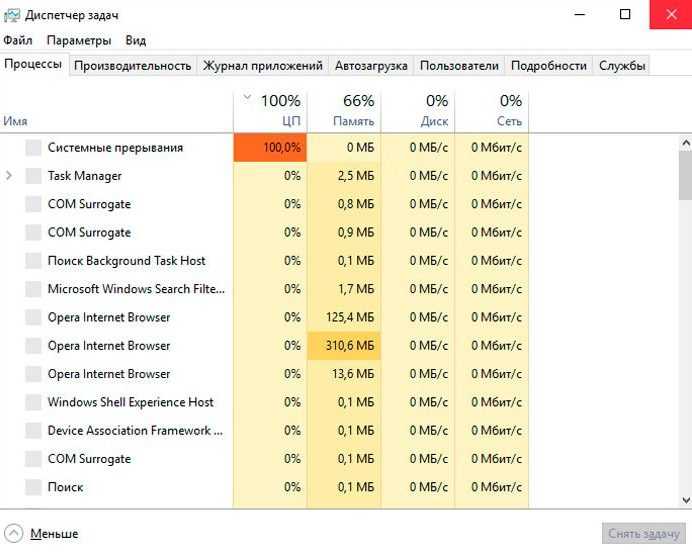Open the Файл menu

(x=18, y=41)
